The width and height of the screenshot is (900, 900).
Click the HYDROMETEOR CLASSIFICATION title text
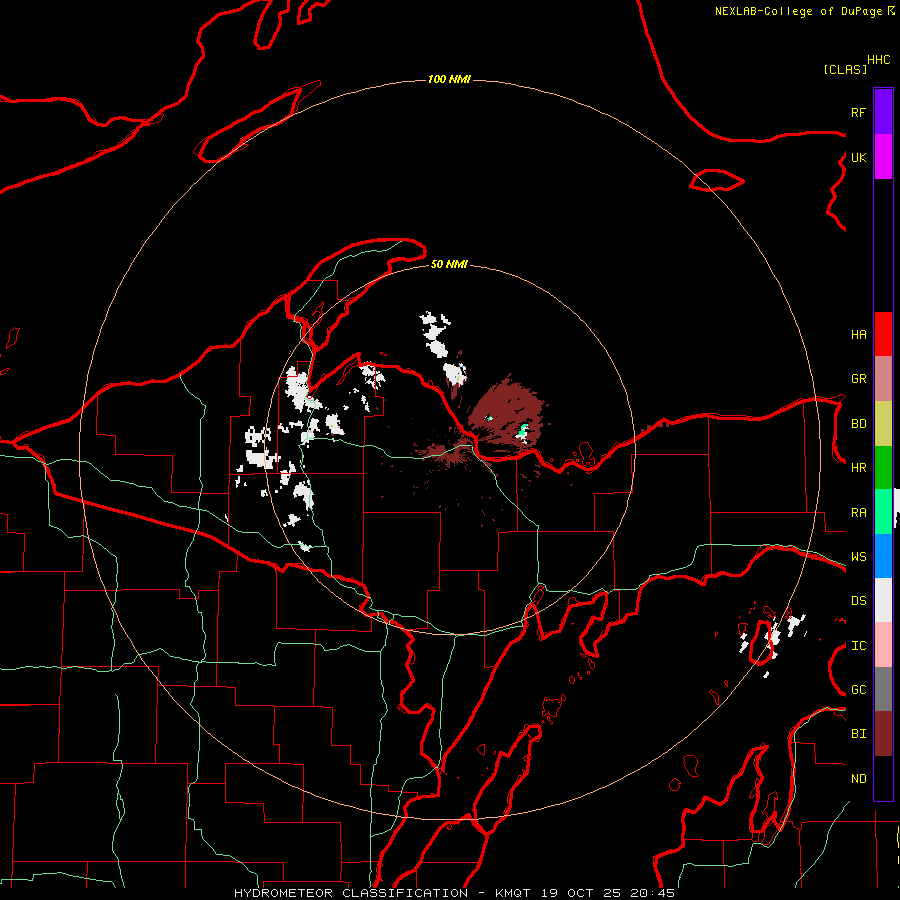point(351,893)
